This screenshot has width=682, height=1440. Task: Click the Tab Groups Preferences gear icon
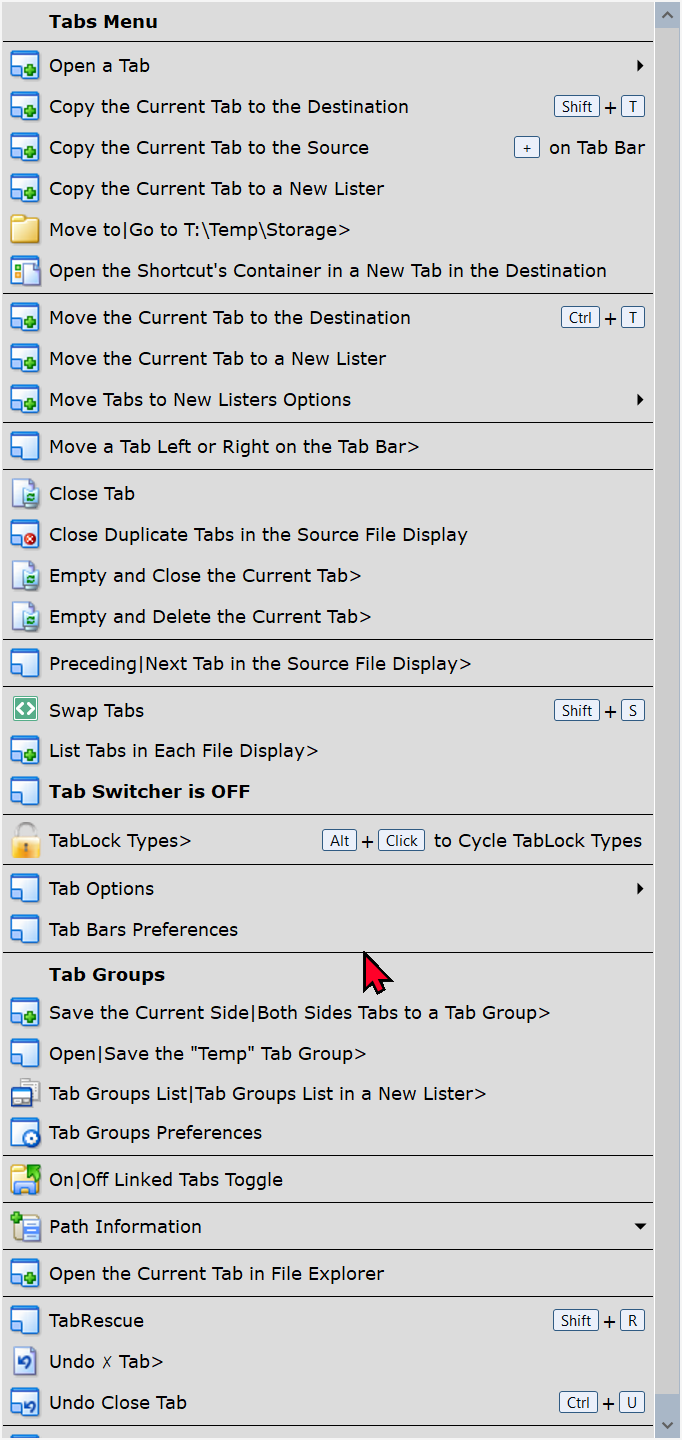coord(24,1133)
